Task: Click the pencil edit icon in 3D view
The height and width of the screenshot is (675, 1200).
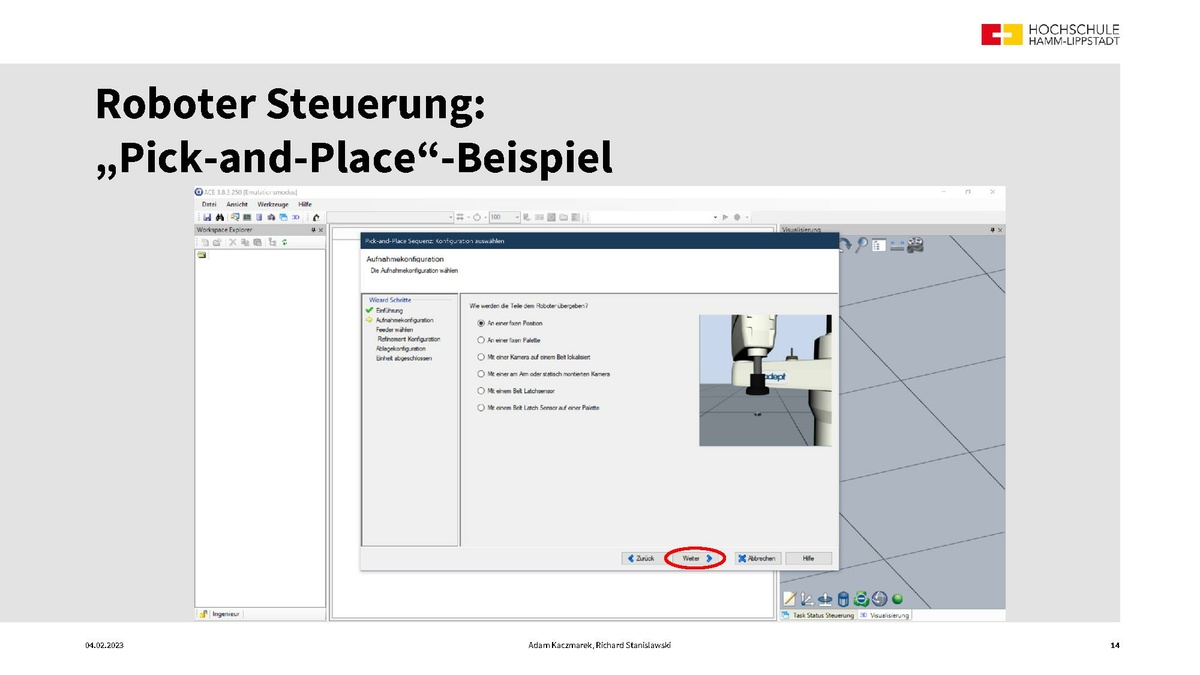Action: tap(789, 599)
